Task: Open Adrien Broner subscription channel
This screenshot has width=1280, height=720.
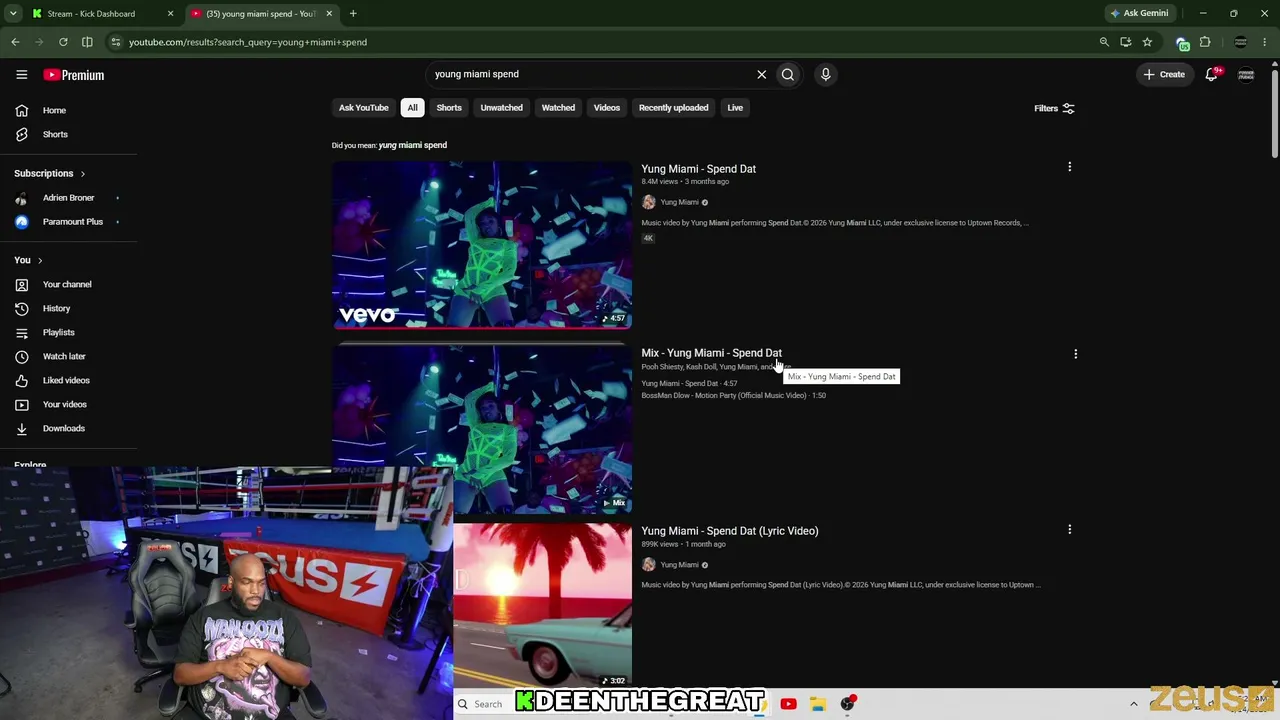Action: click(x=68, y=198)
